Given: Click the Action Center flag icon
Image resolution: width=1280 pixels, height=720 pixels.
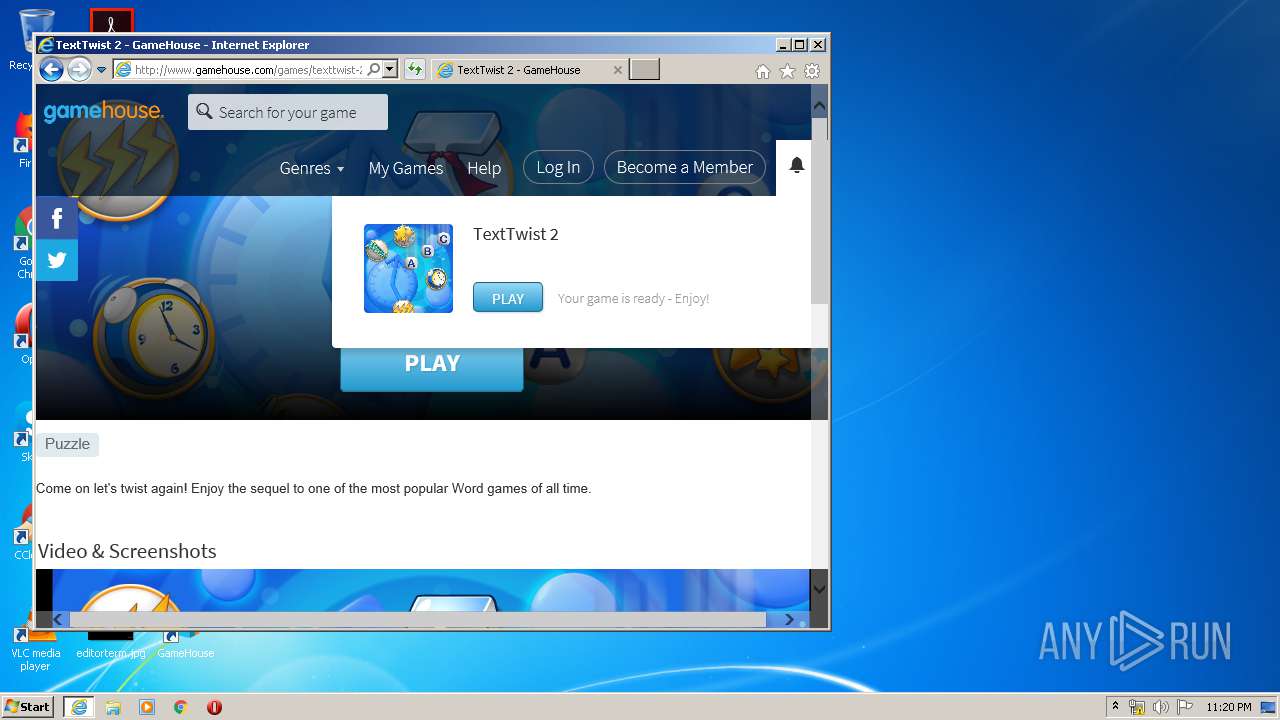Looking at the screenshot, I should pos(1184,707).
